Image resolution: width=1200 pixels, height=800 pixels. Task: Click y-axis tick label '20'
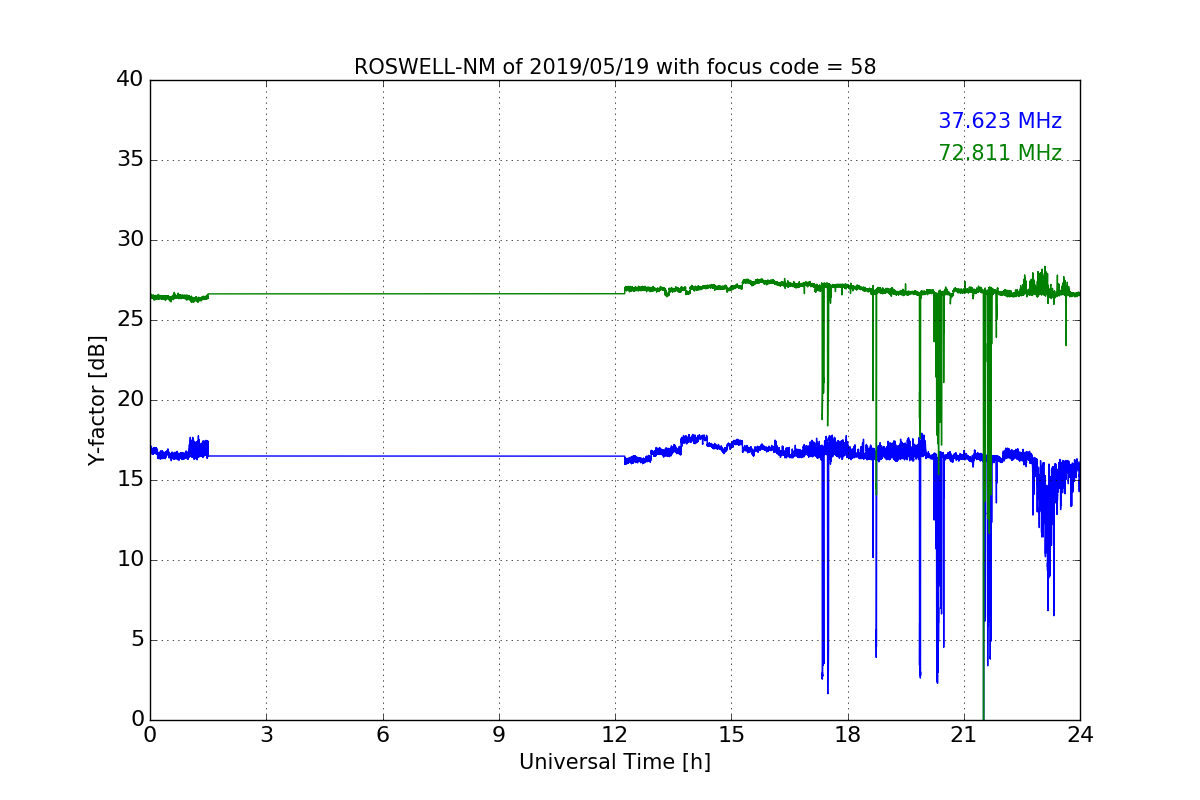click(130, 400)
